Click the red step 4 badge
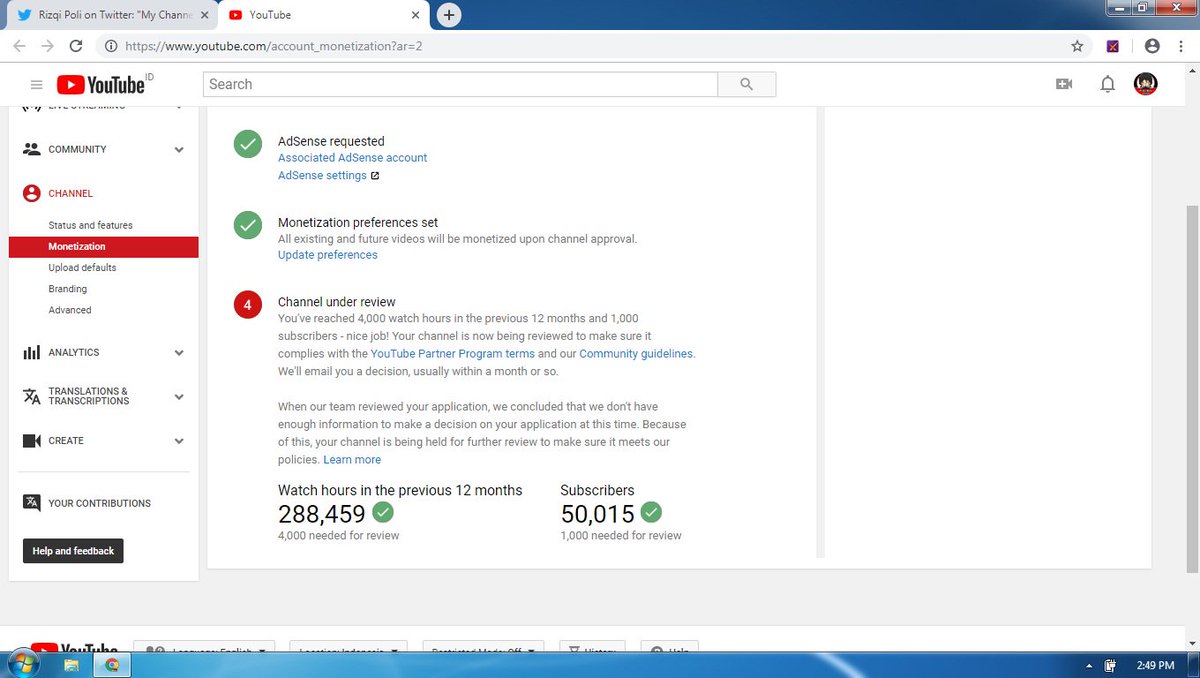 point(248,305)
